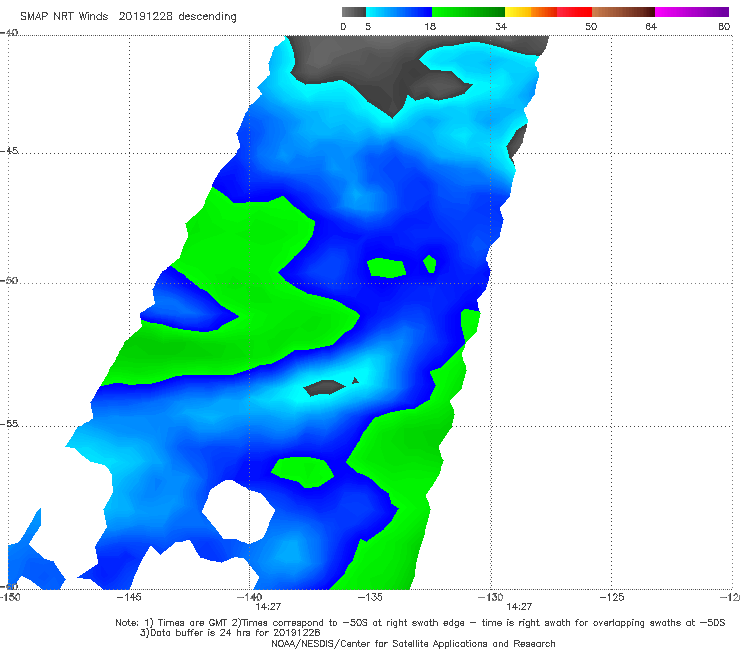Click the white data gap near -140
Viewport: 740px width, 650px height.
pos(238,512)
